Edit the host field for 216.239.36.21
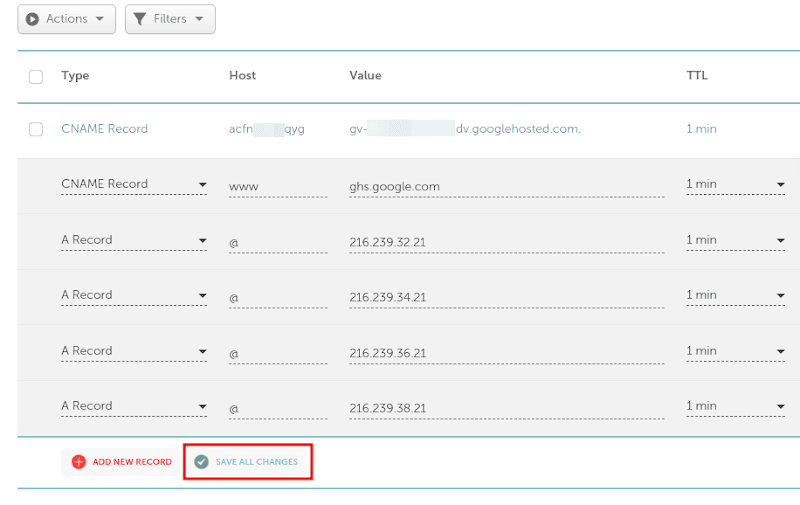The height and width of the screenshot is (505, 800). 278,354
